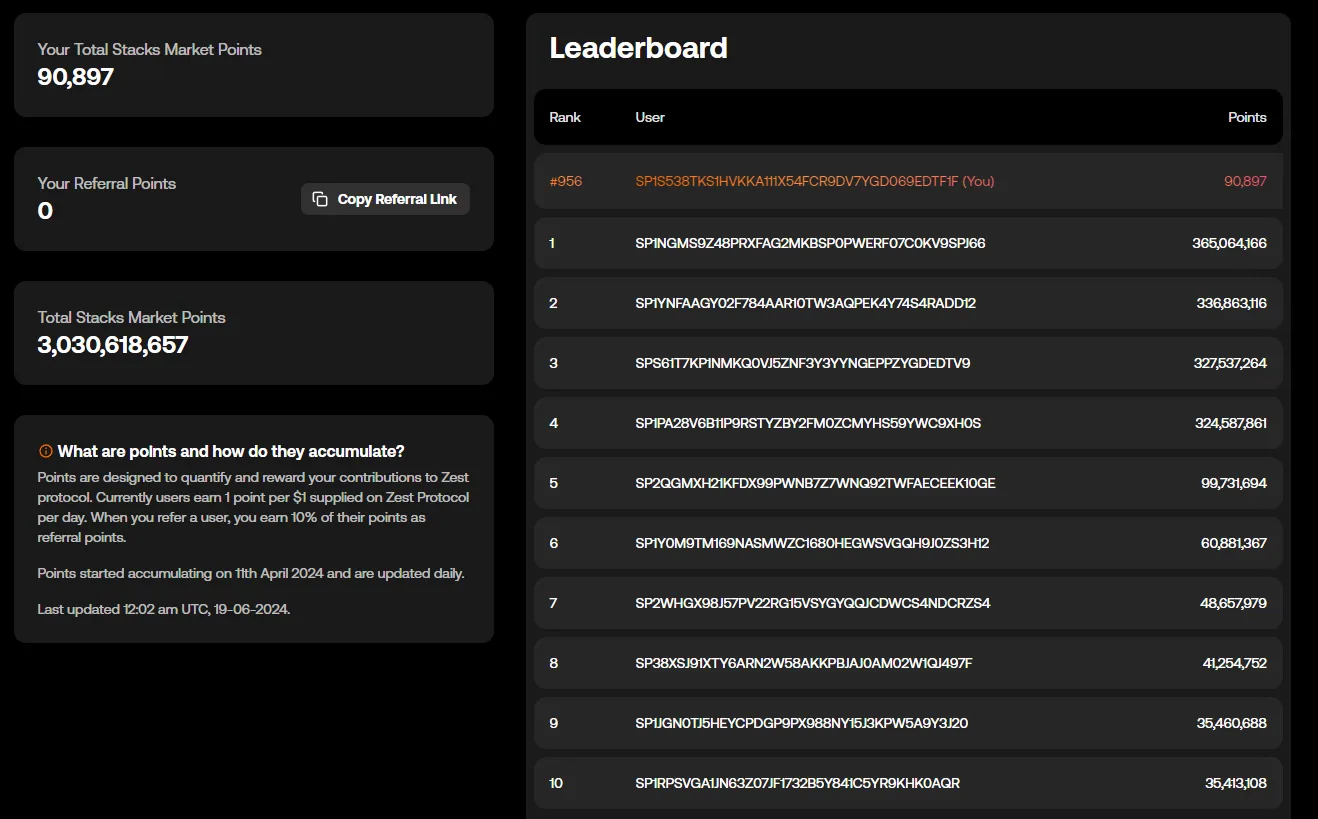
Task: Click rank 8 address SP38XSJ91XTY6
Action: (804, 663)
